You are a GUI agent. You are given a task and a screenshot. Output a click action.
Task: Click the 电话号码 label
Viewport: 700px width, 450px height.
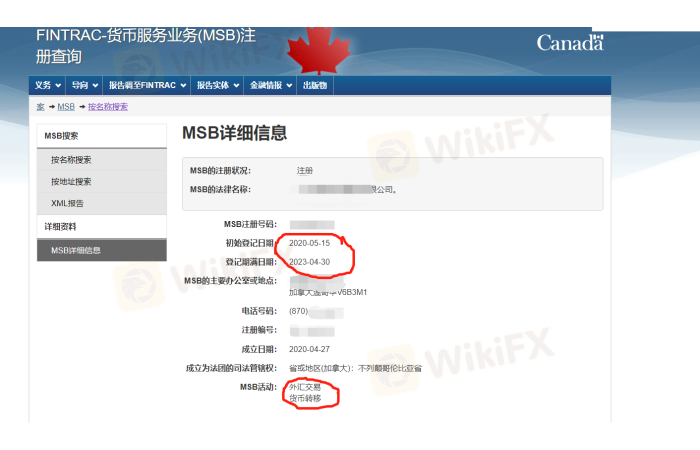[x=259, y=311]
